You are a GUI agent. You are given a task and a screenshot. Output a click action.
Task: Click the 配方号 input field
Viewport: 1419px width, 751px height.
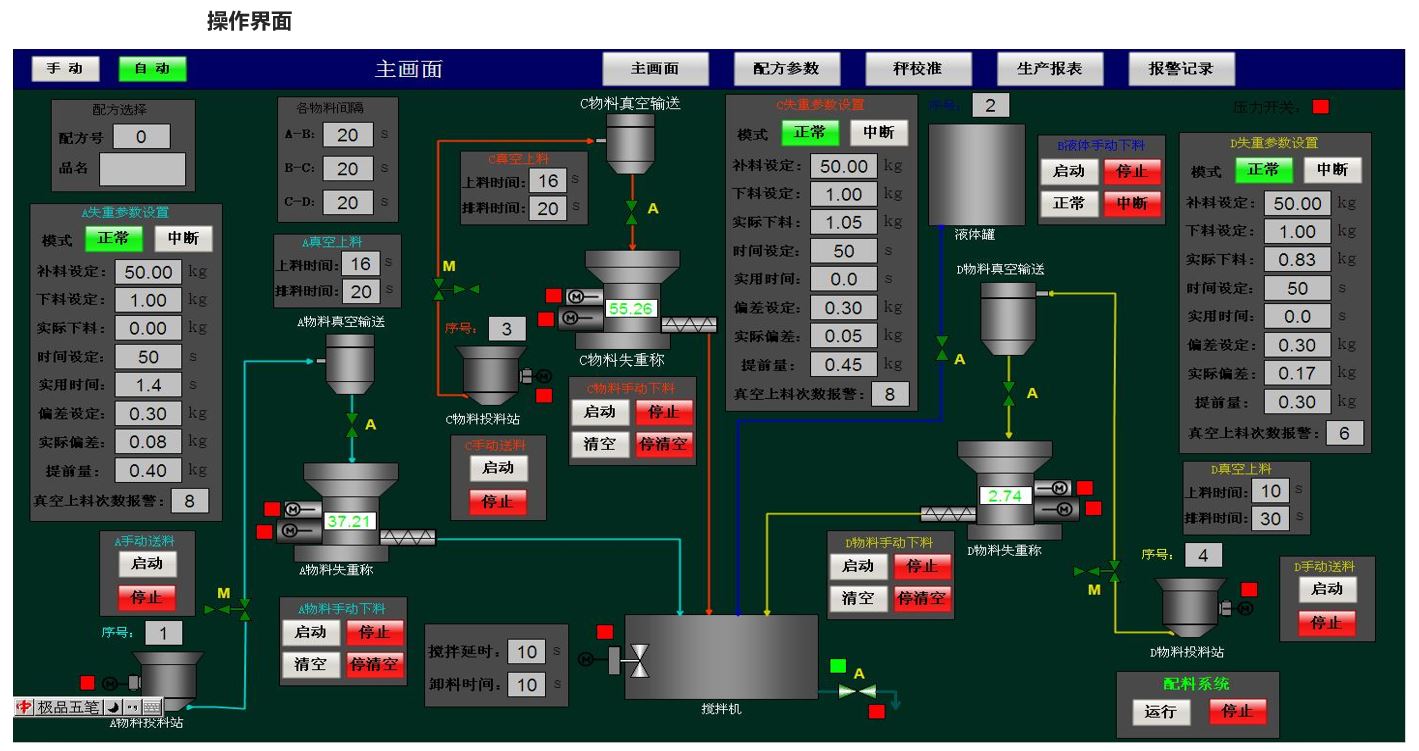140,137
